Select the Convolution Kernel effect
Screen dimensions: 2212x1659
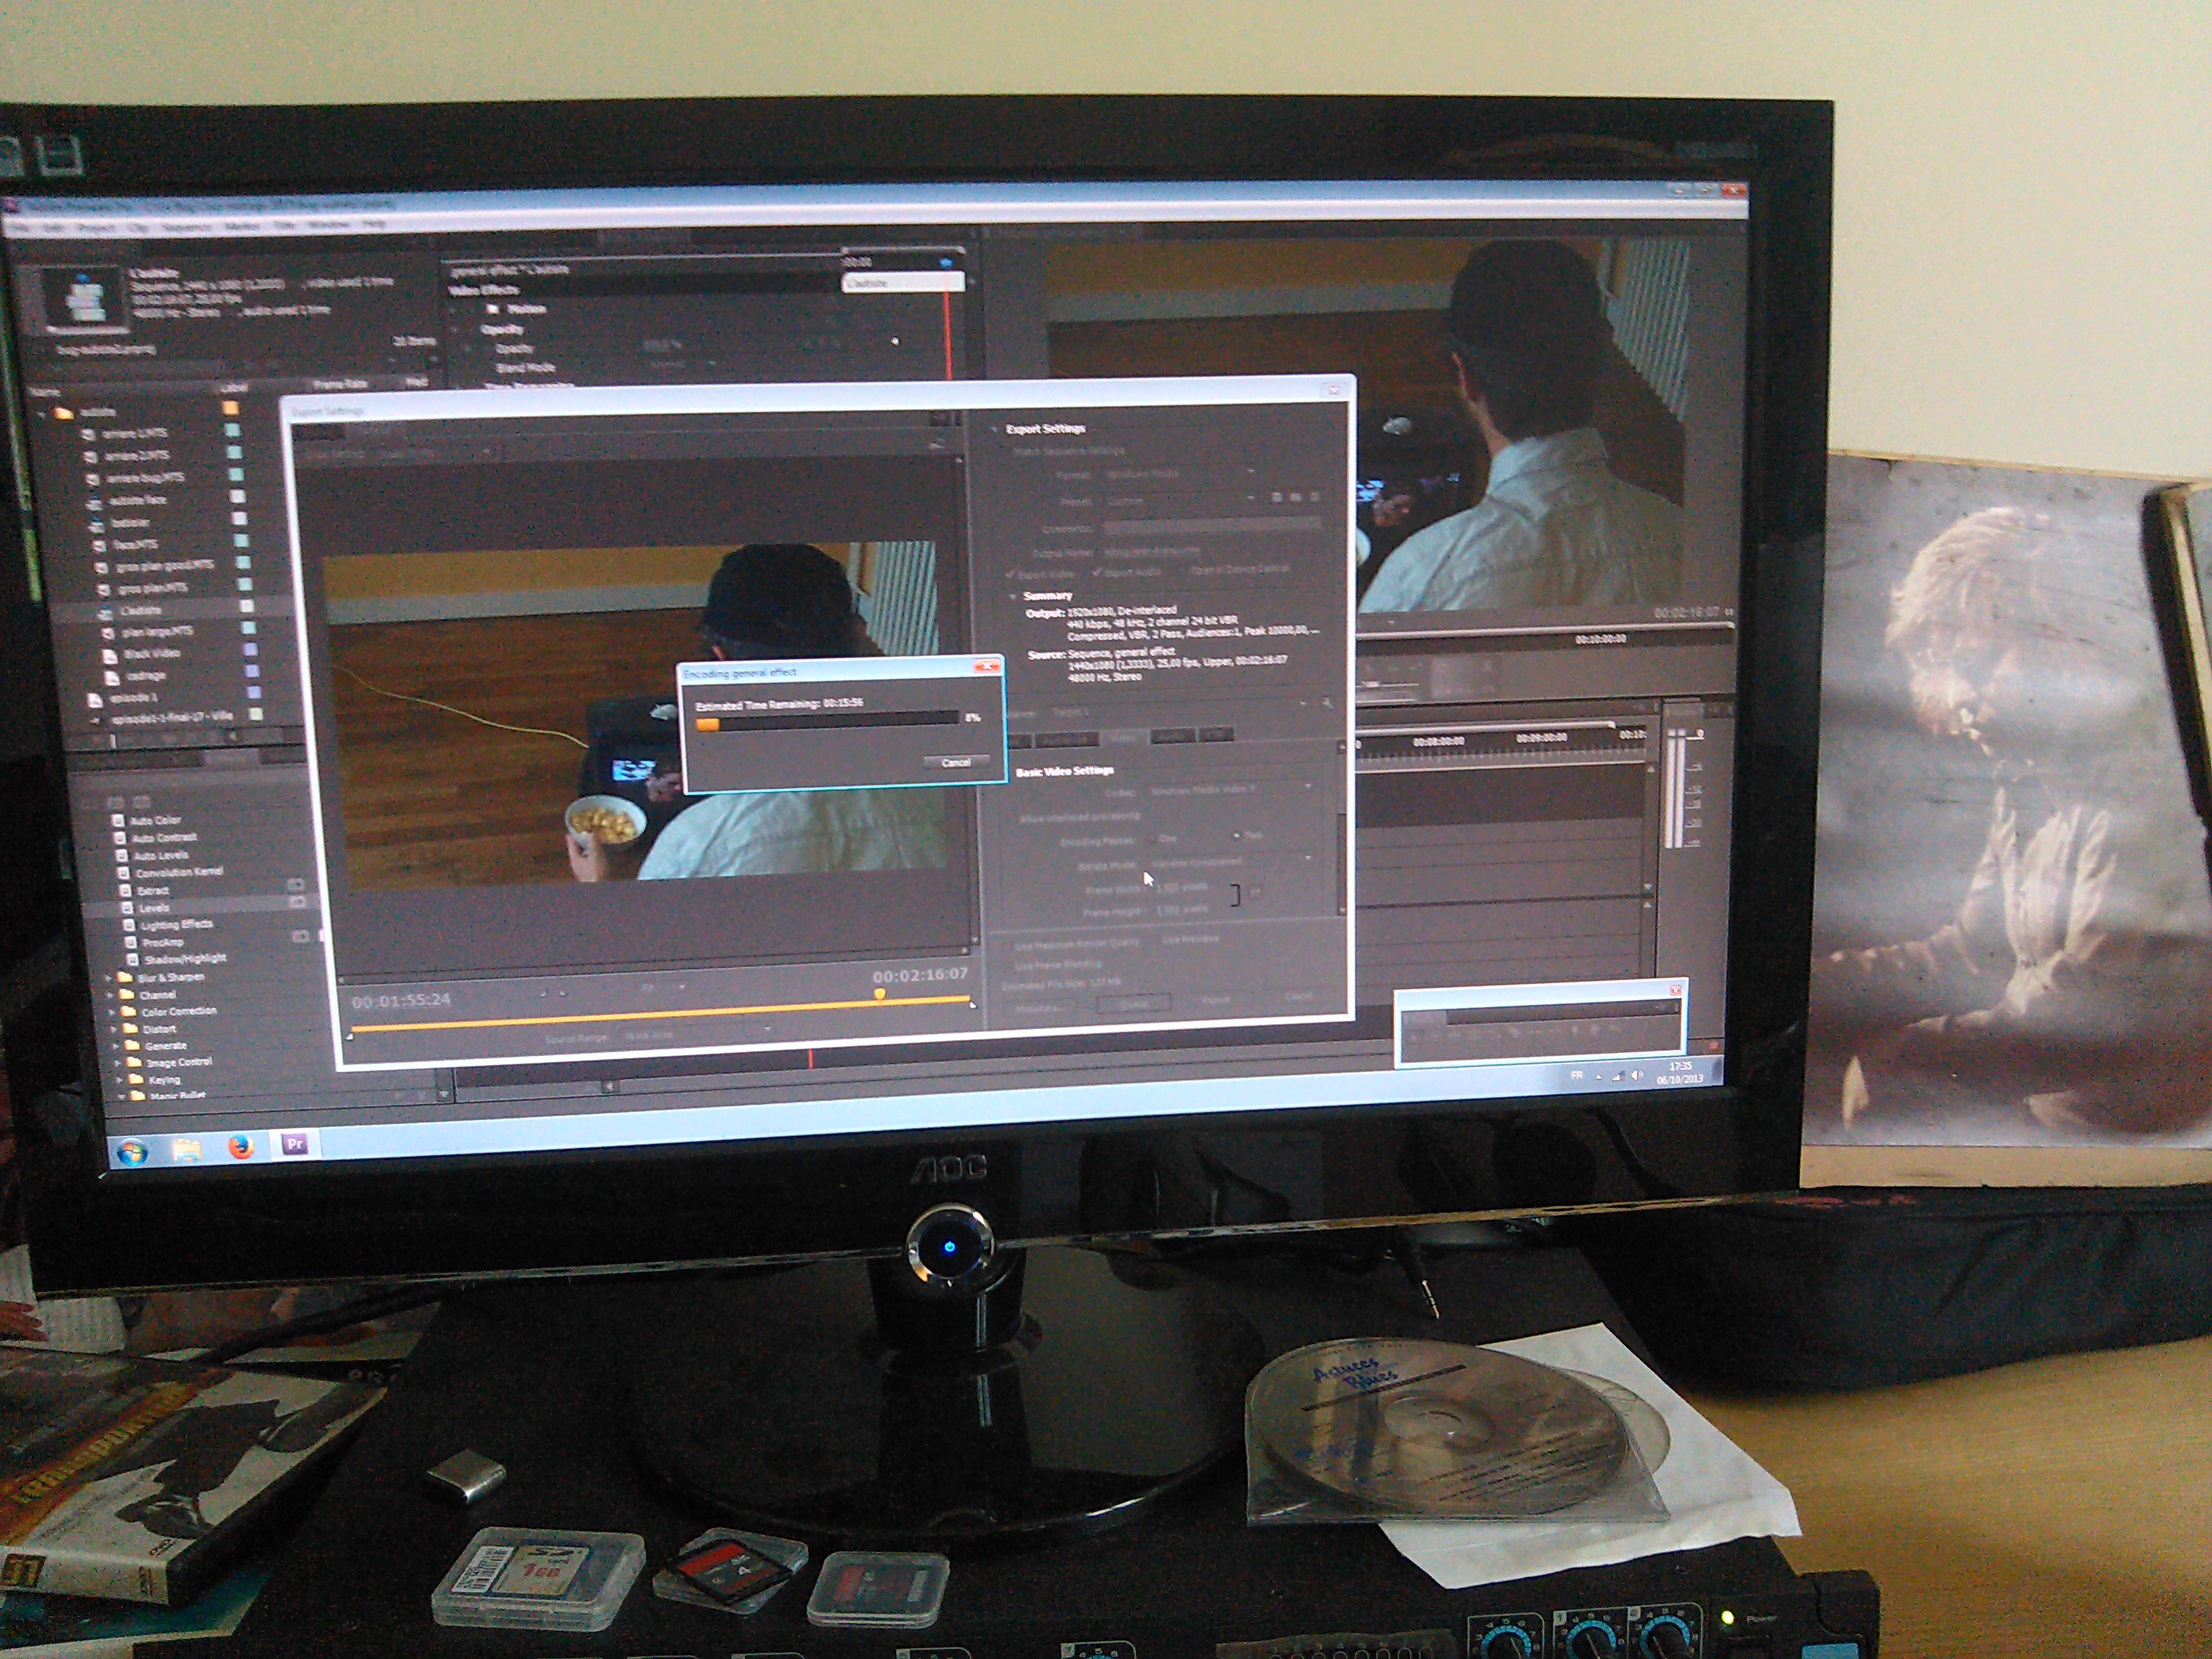click(x=179, y=872)
